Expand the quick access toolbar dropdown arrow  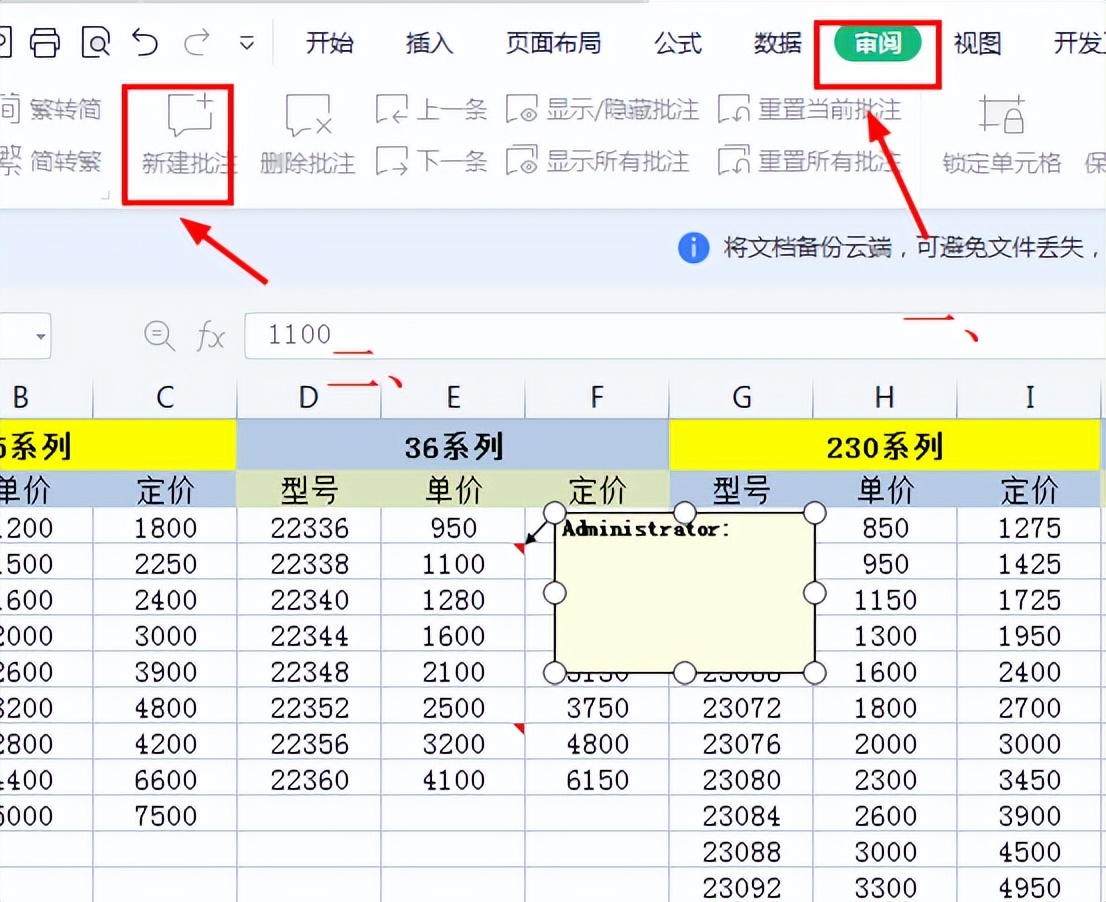pyautogui.click(x=247, y=44)
